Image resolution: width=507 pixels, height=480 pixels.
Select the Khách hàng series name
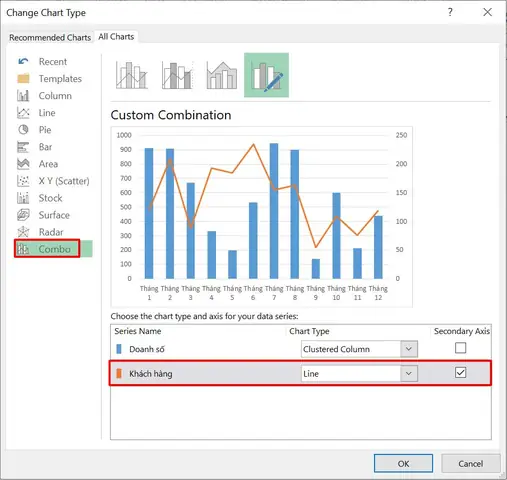(151, 374)
